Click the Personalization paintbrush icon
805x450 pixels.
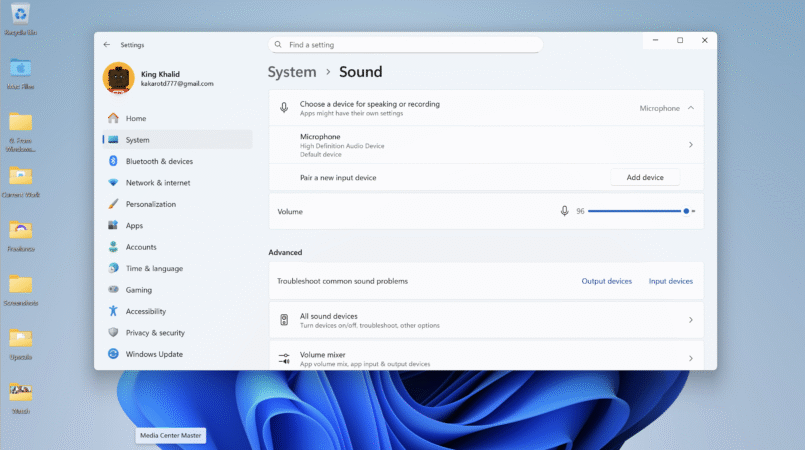point(113,204)
